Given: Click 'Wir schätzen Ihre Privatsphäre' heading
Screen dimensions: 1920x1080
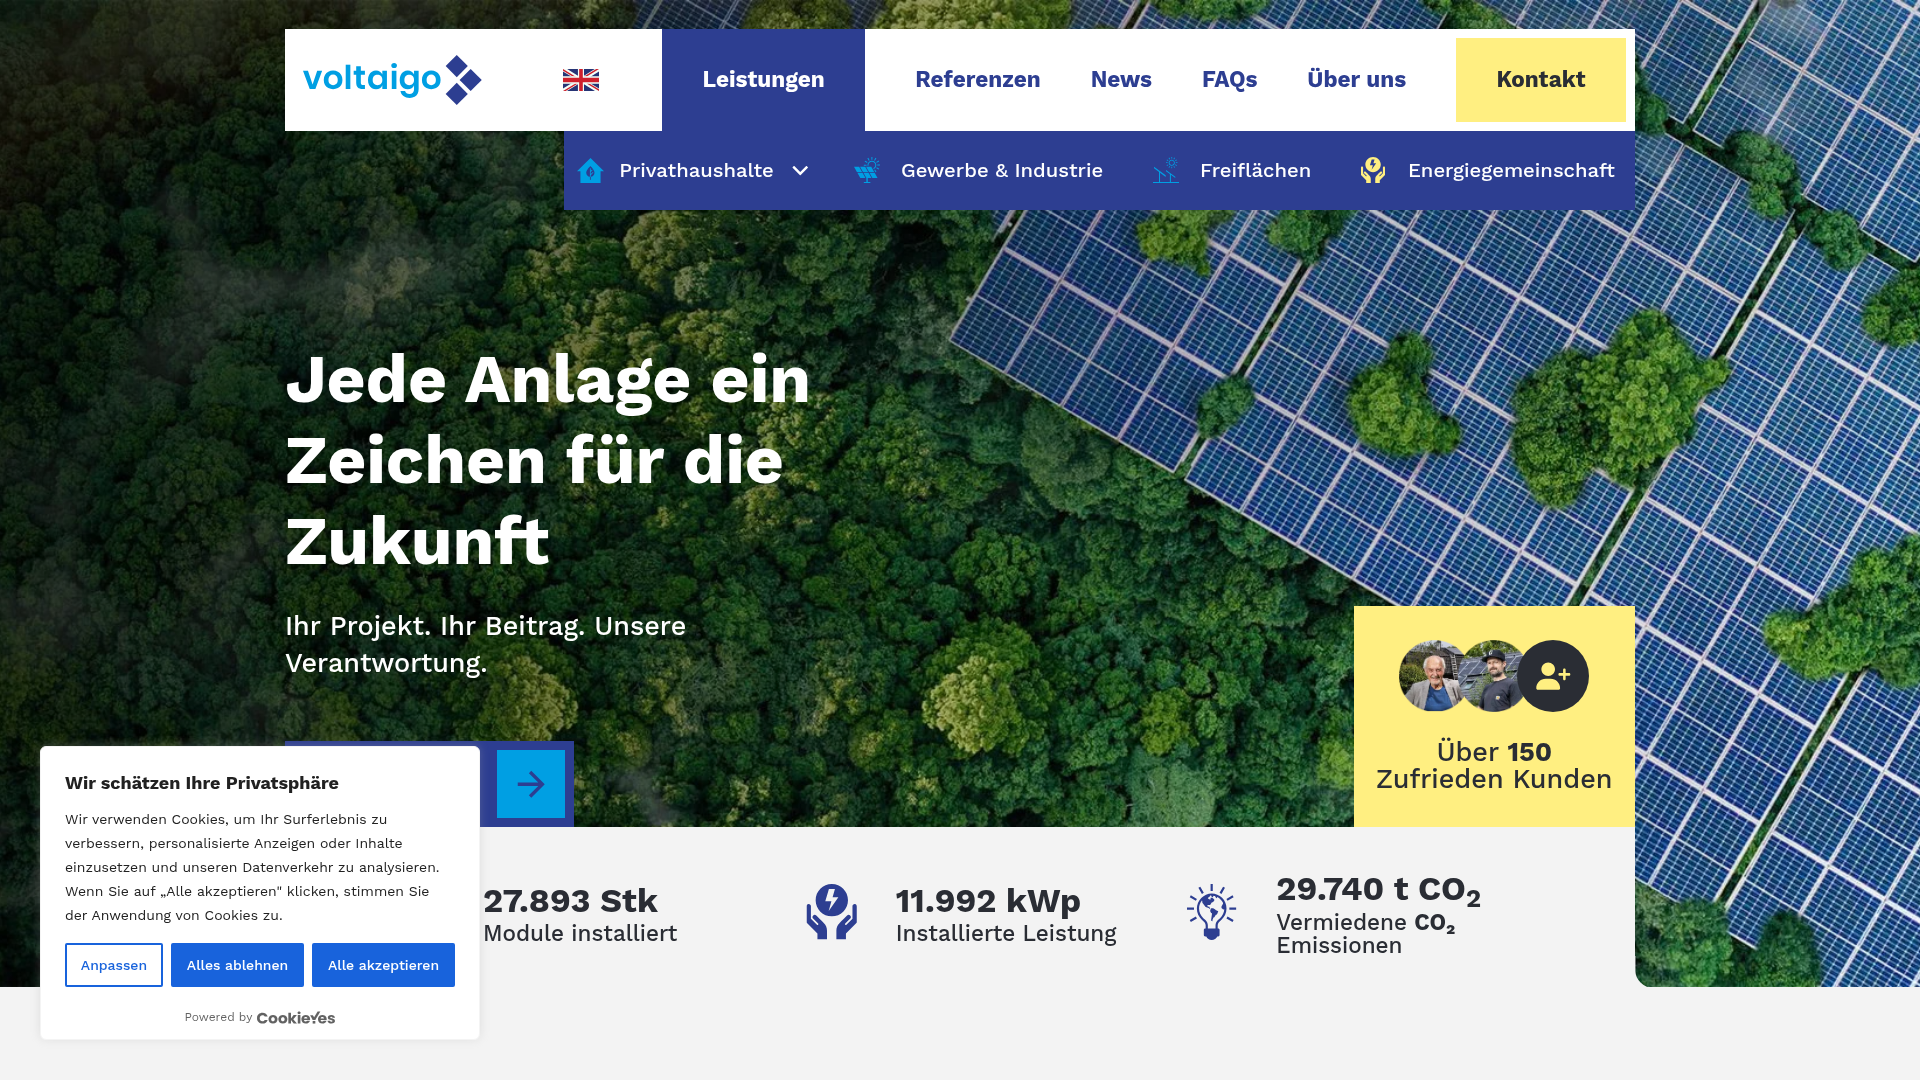Looking at the screenshot, I should click(202, 783).
